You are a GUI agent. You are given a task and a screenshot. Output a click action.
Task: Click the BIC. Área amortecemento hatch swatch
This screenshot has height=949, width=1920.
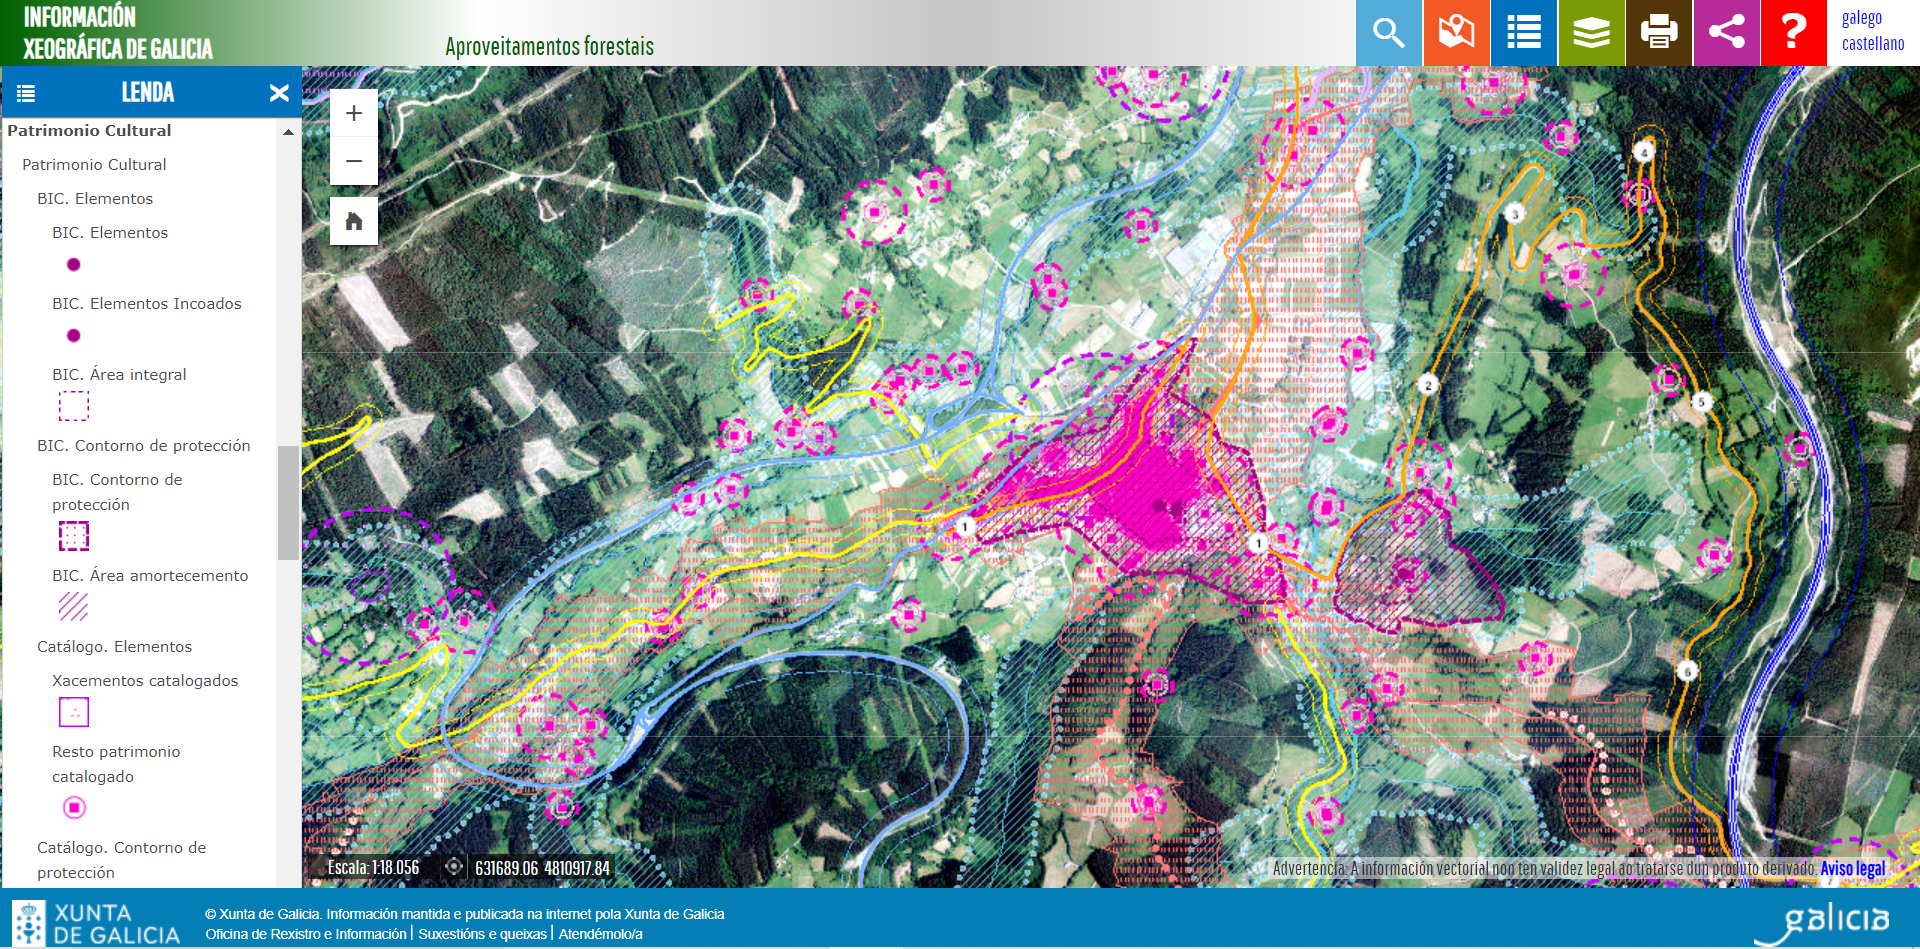click(x=73, y=607)
